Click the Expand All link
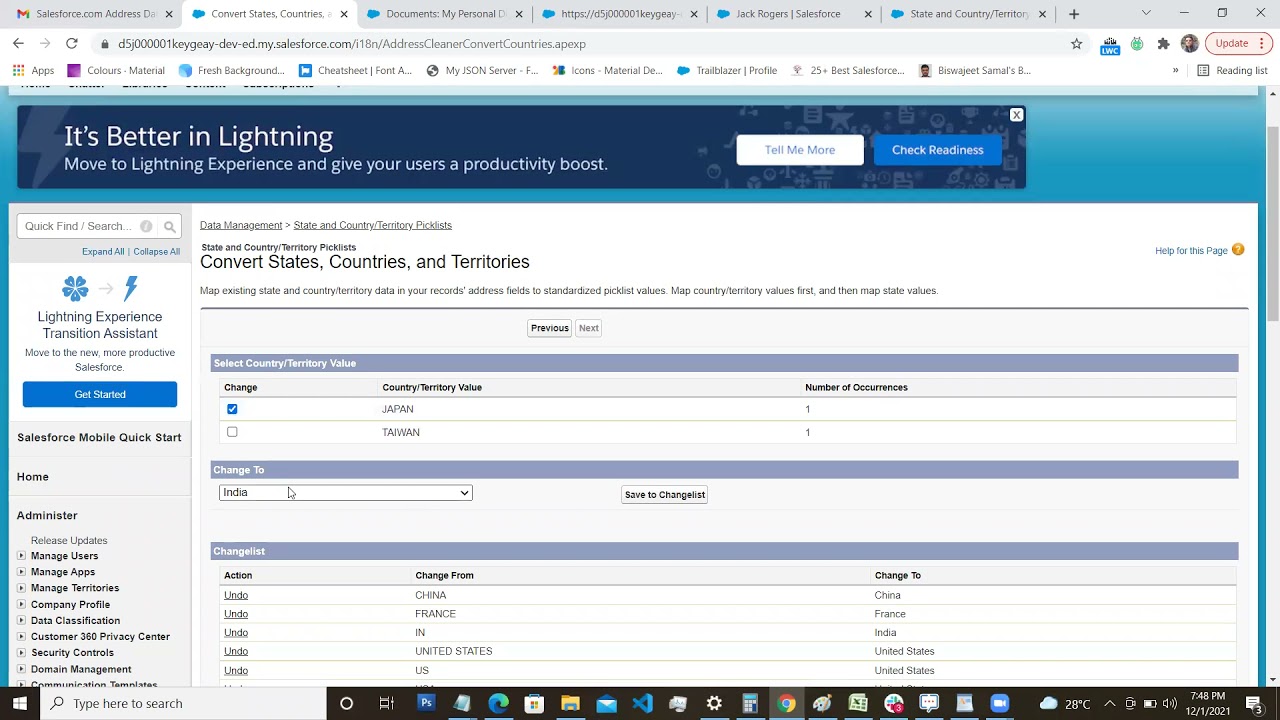The width and height of the screenshot is (1280, 720). click(x=103, y=251)
